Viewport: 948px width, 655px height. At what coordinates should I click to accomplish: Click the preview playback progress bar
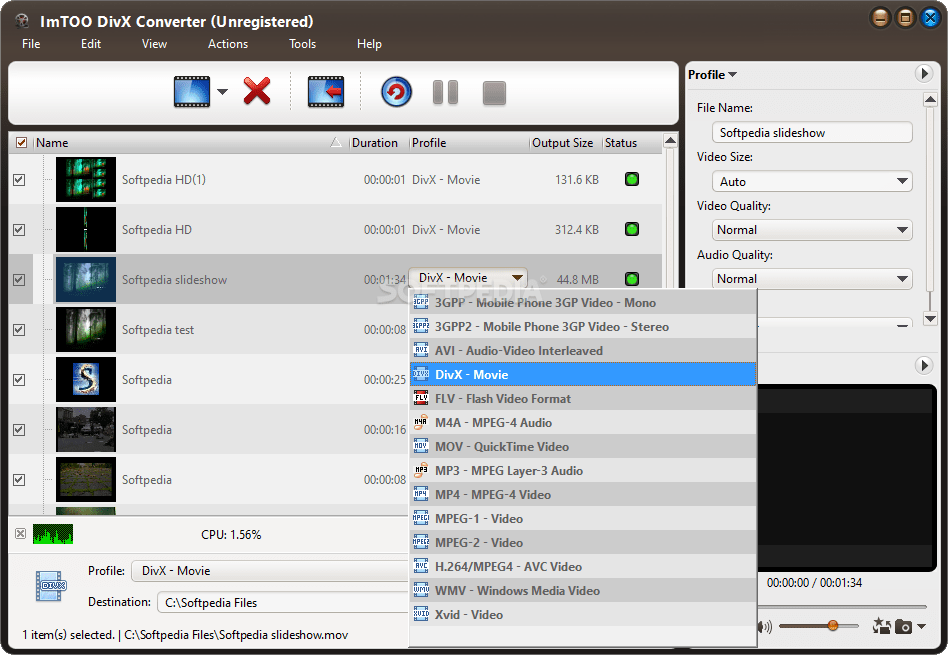(842, 606)
